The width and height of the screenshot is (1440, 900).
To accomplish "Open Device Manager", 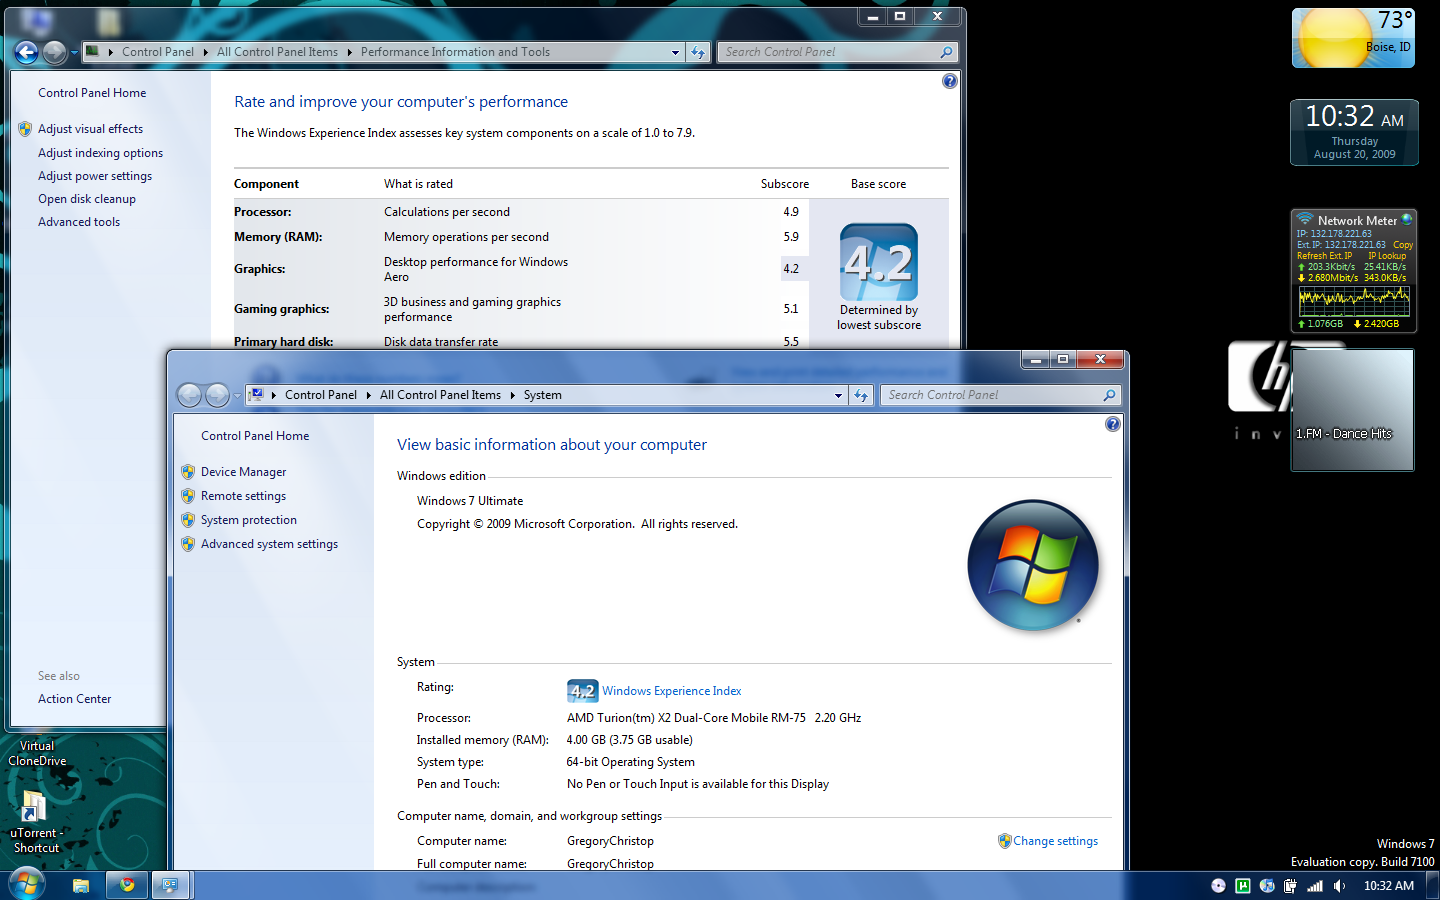I will [x=243, y=472].
